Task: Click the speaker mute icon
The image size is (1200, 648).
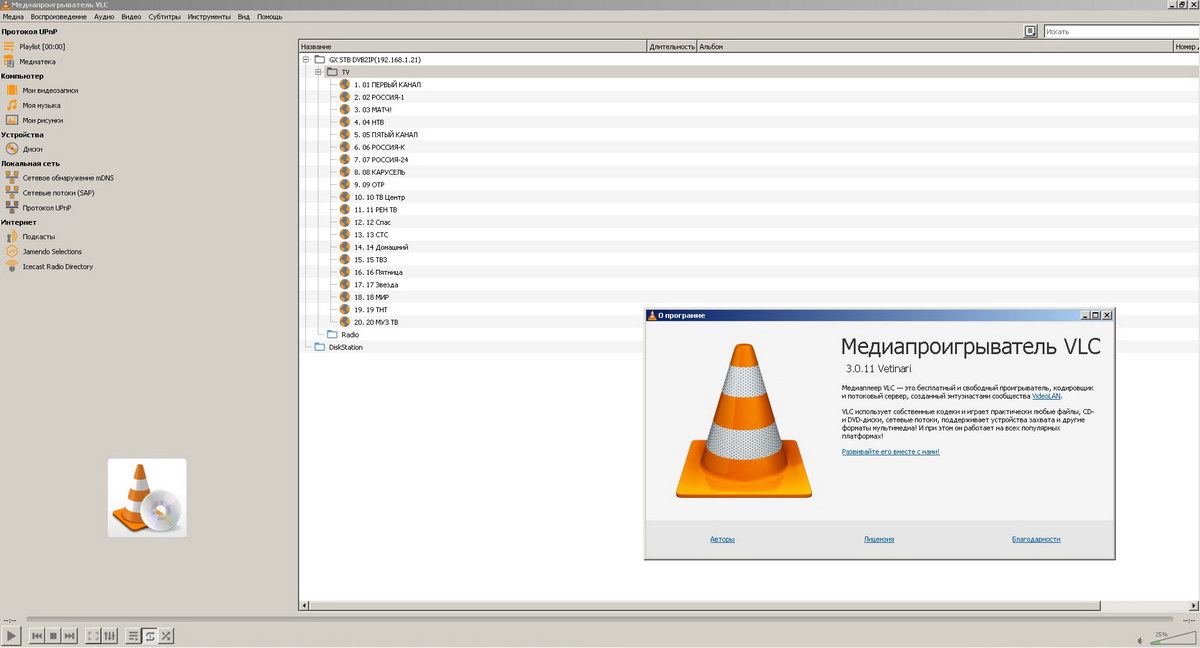Action: 1141,639
